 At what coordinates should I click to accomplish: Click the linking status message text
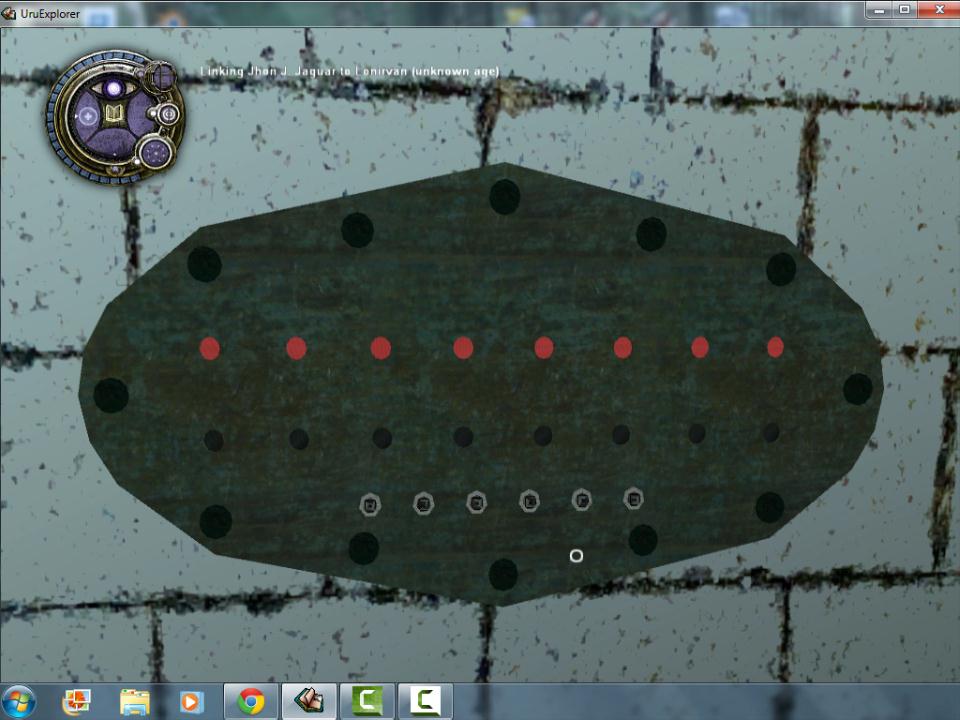[350, 72]
